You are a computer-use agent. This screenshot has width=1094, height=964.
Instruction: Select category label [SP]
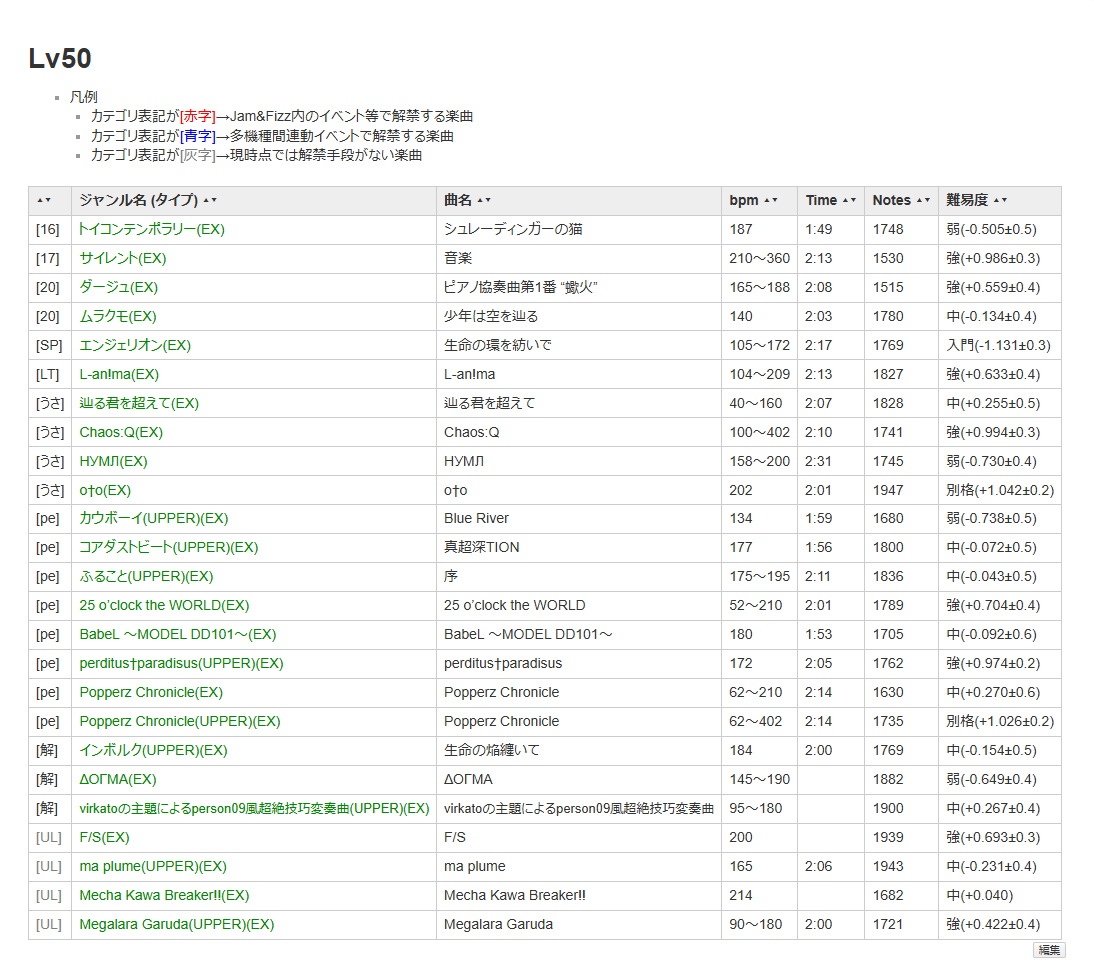point(49,345)
